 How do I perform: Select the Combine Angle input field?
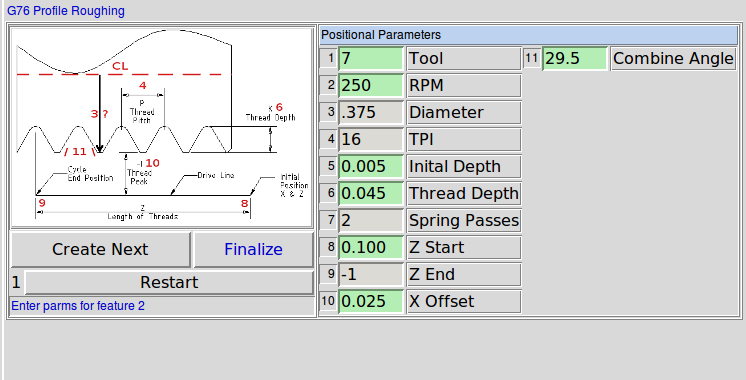pos(575,58)
